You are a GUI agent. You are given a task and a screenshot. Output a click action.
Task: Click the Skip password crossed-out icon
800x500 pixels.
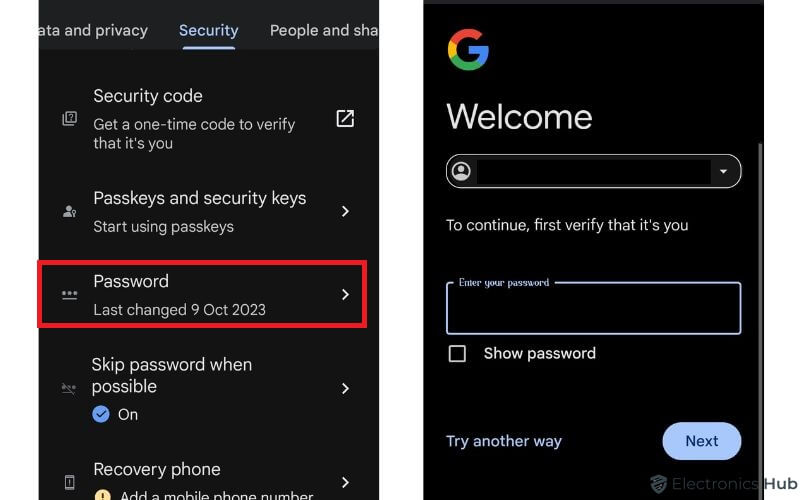tap(69, 389)
